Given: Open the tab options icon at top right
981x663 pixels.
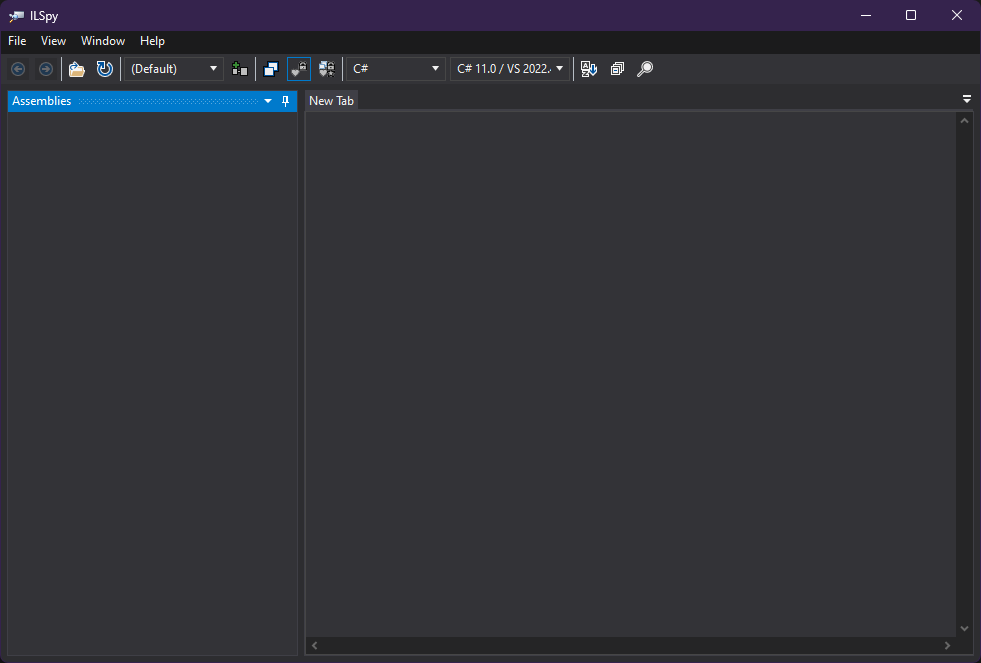Looking at the screenshot, I should tap(966, 99).
